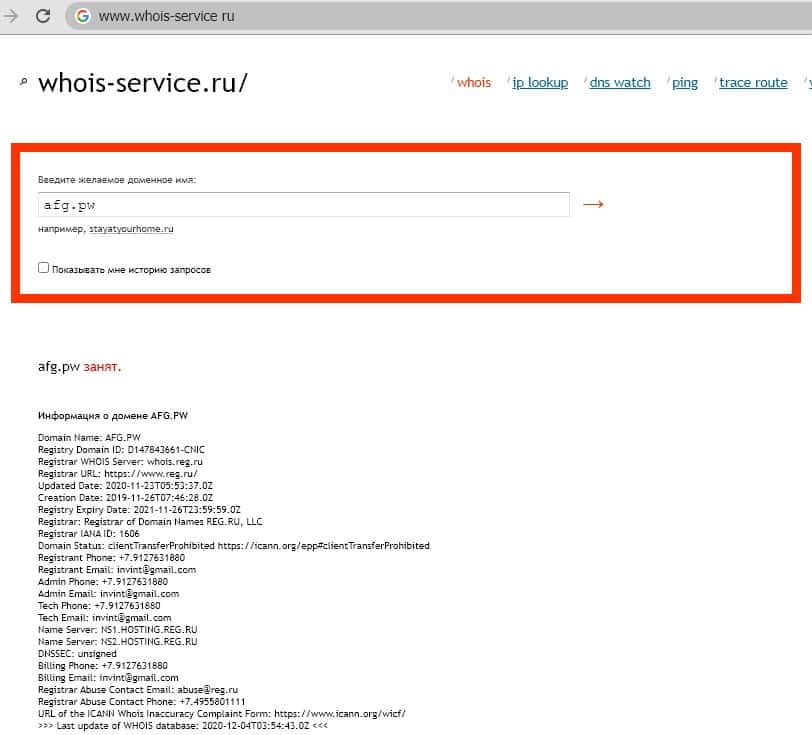The image size is (812, 735).
Task: Click the address bar showing www.whois-service.ru
Action: point(438,16)
